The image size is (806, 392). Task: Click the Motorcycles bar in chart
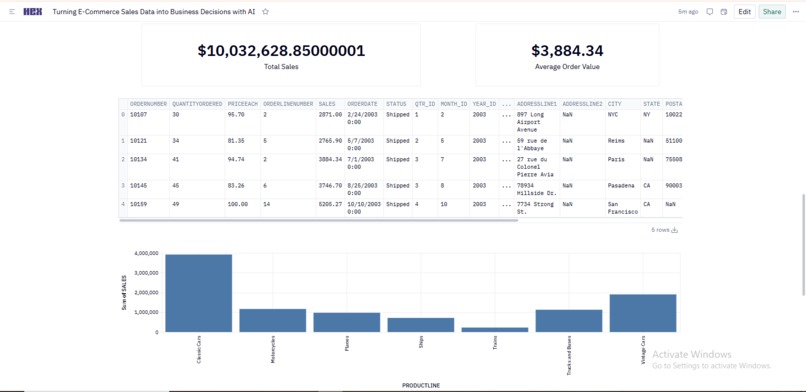272,320
